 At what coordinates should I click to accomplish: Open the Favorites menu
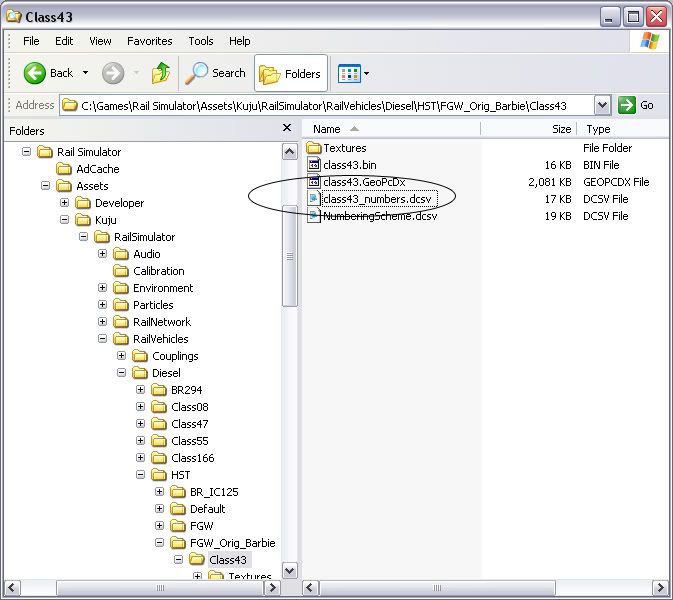[149, 41]
